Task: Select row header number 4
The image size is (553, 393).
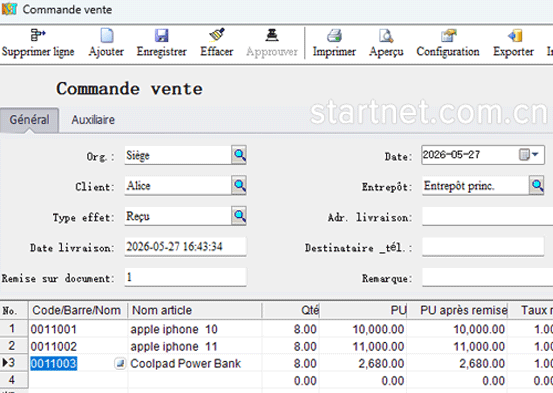Action: pyautogui.click(x=14, y=380)
